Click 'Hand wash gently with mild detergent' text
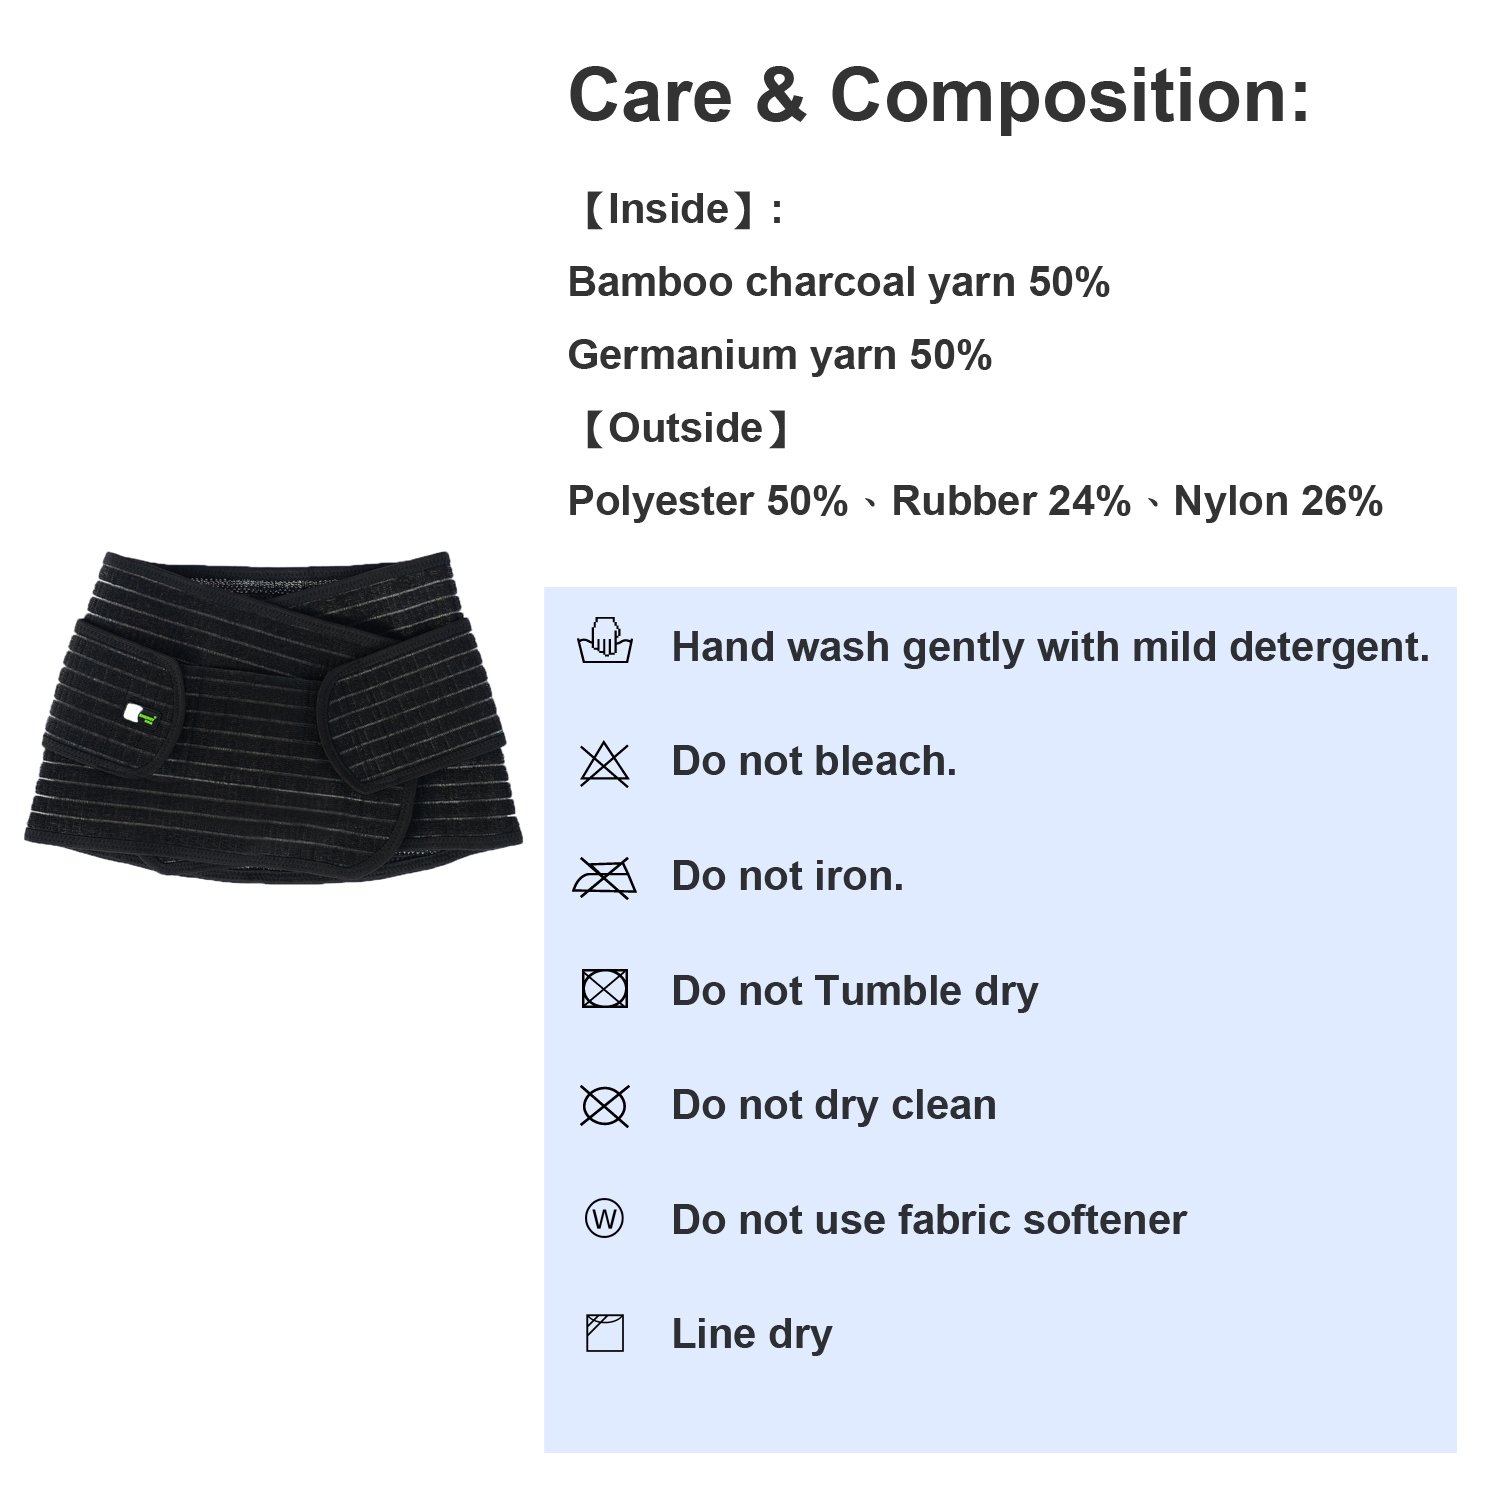 [x=1050, y=647]
